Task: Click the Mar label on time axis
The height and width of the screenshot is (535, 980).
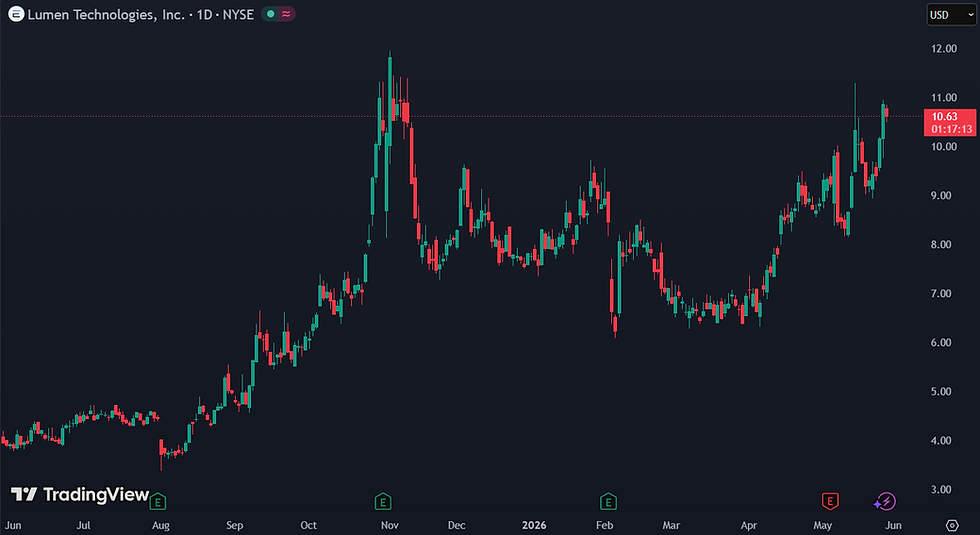Action: click(x=671, y=525)
